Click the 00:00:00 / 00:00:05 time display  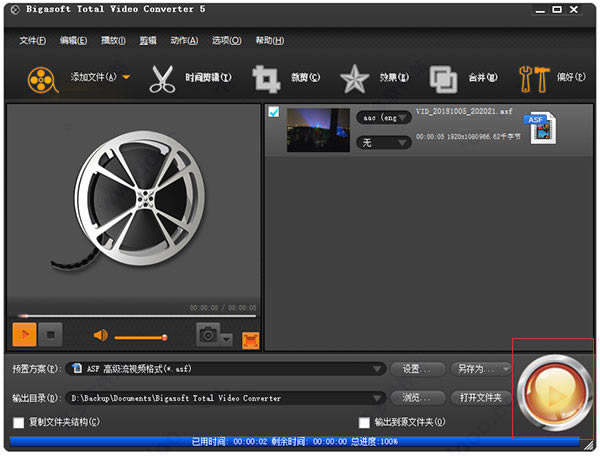click(x=223, y=308)
